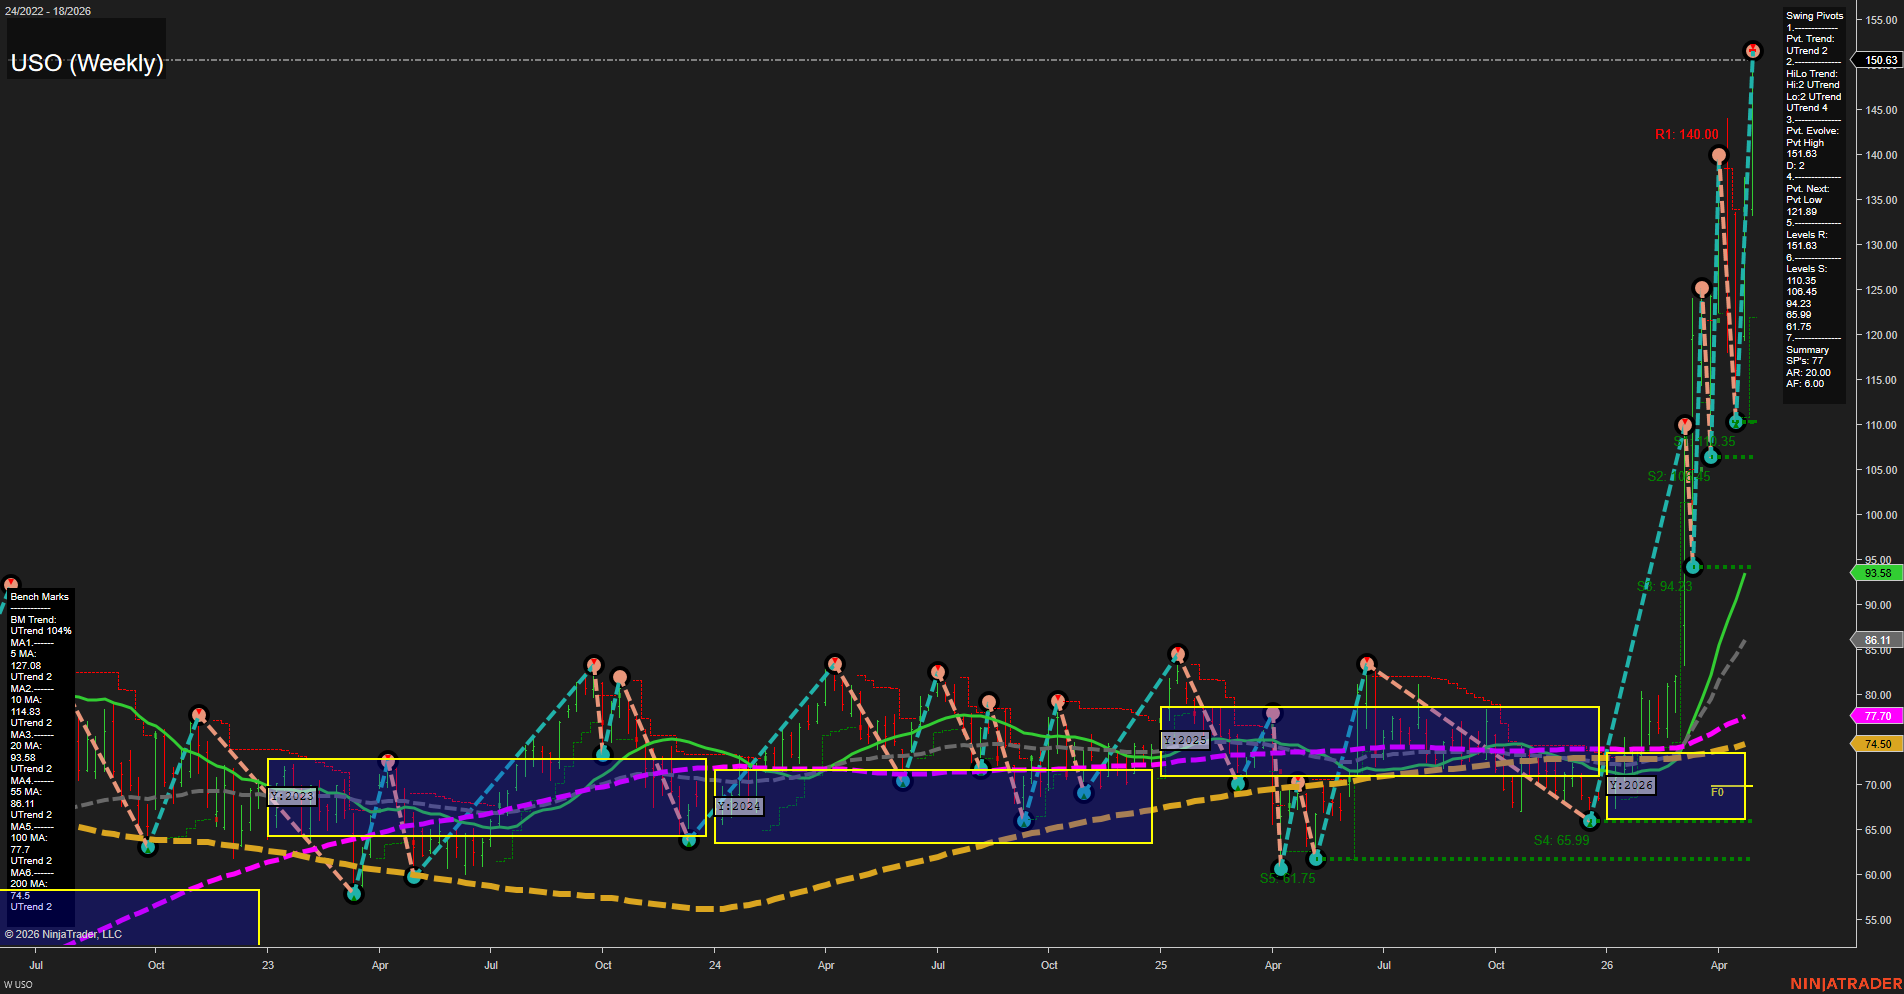
Task: Select the teal pivot dot near S4: 94.23
Action: 1693,567
